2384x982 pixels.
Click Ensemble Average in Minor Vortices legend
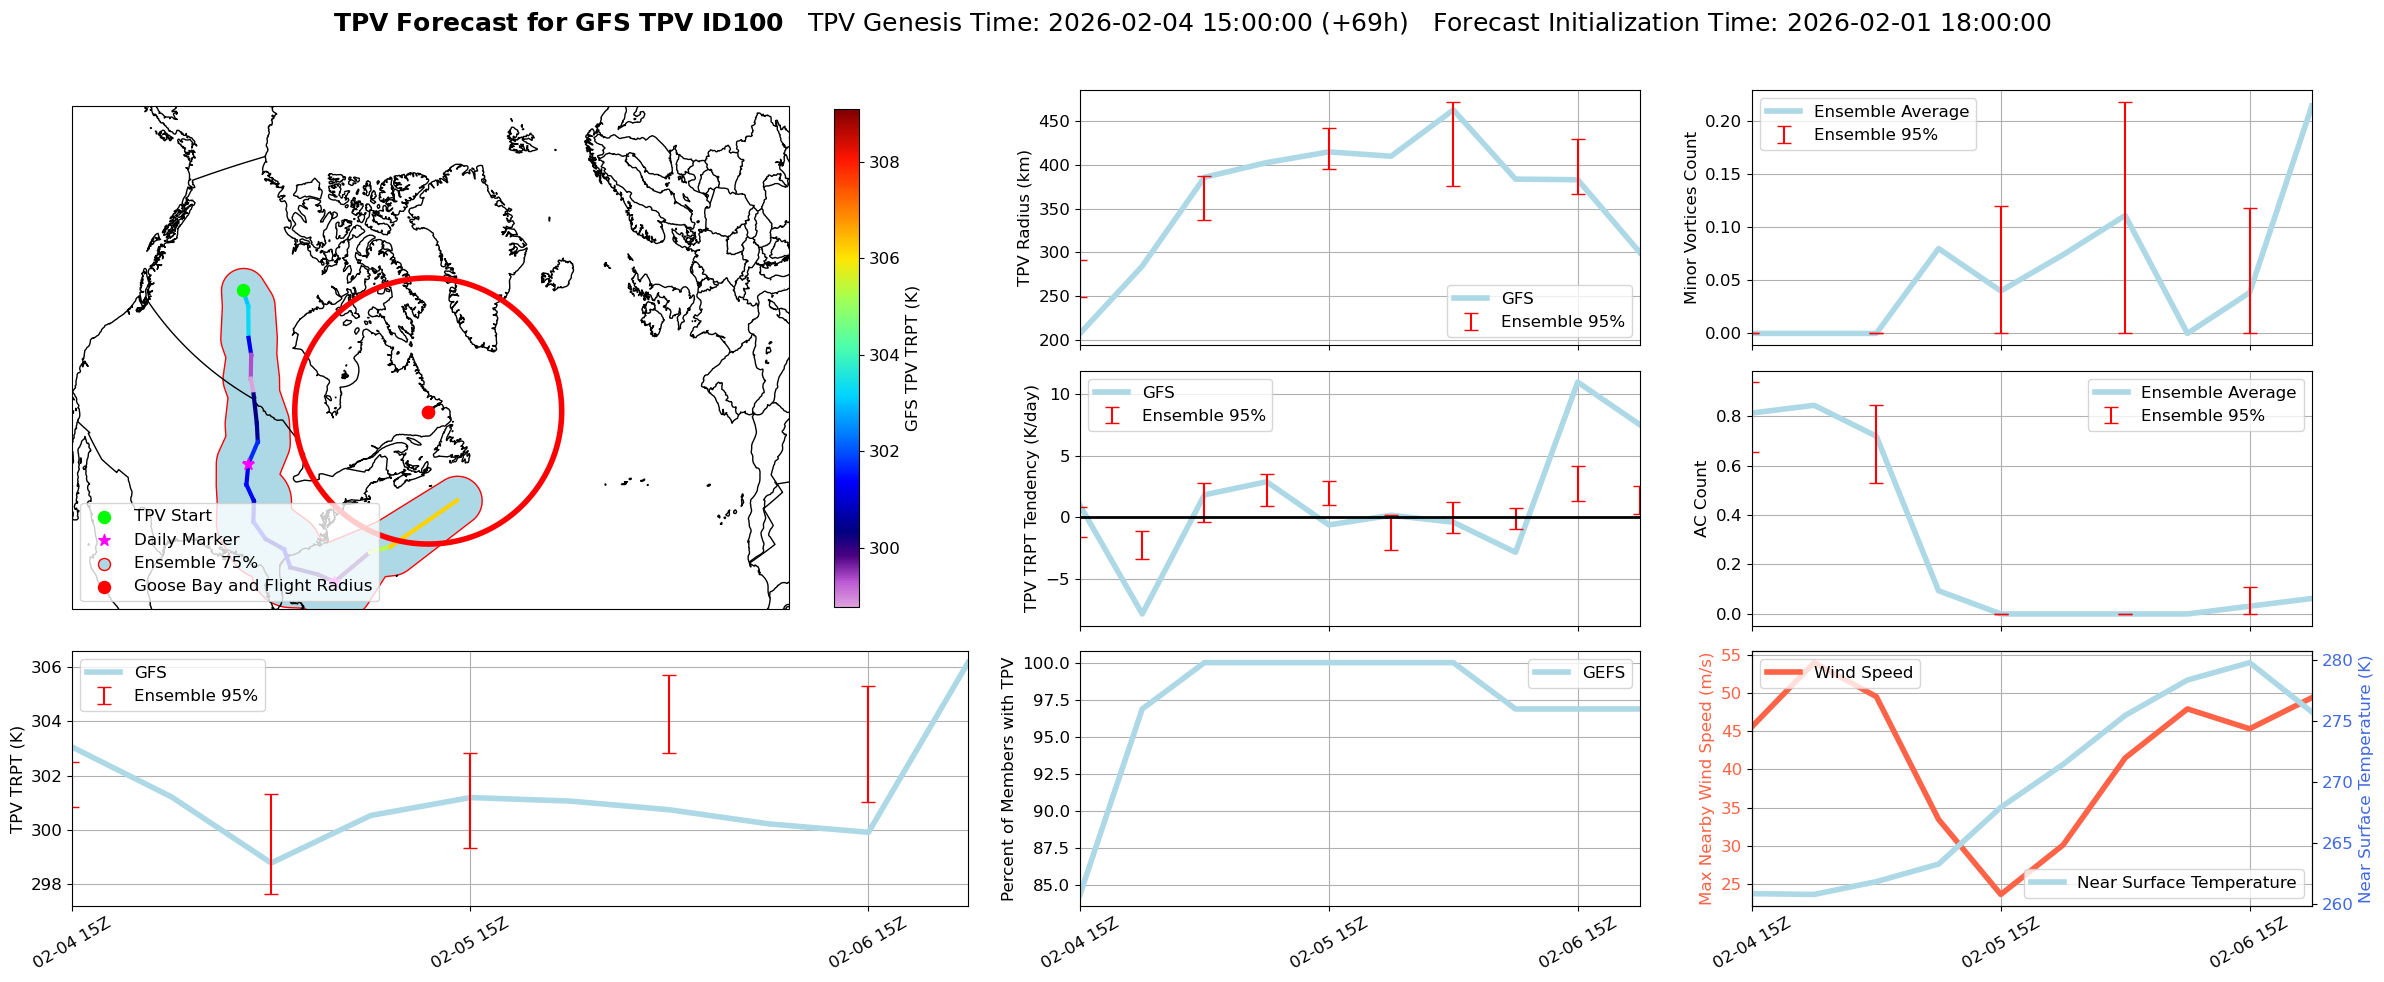click(1890, 112)
